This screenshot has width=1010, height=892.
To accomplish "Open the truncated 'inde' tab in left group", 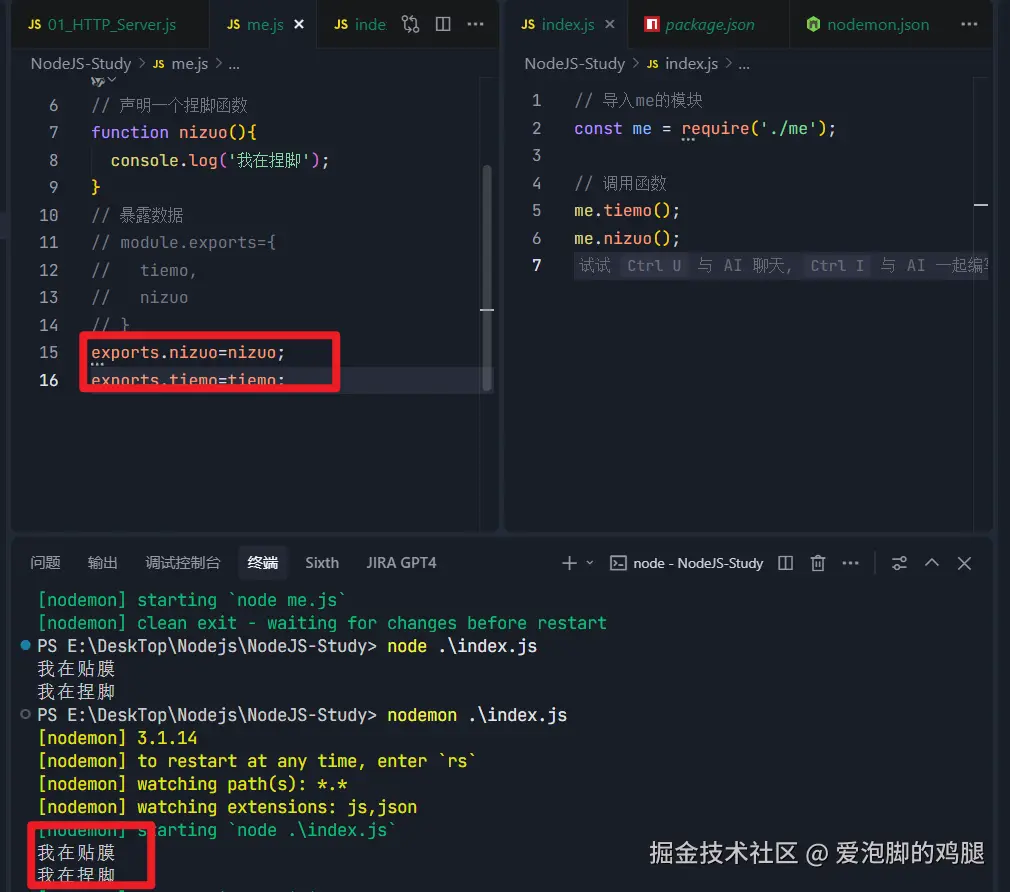I will click(360, 24).
